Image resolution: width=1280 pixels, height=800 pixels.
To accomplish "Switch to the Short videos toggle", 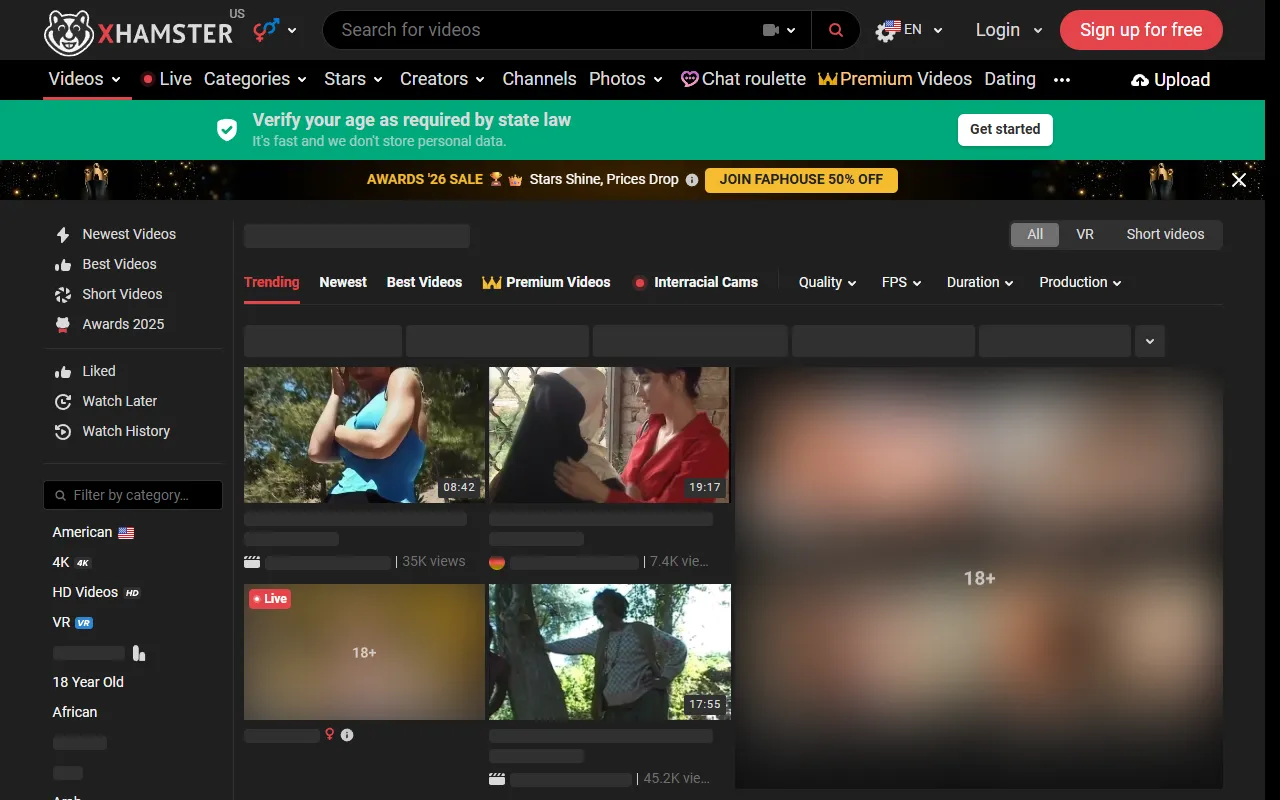I will coord(1165,234).
